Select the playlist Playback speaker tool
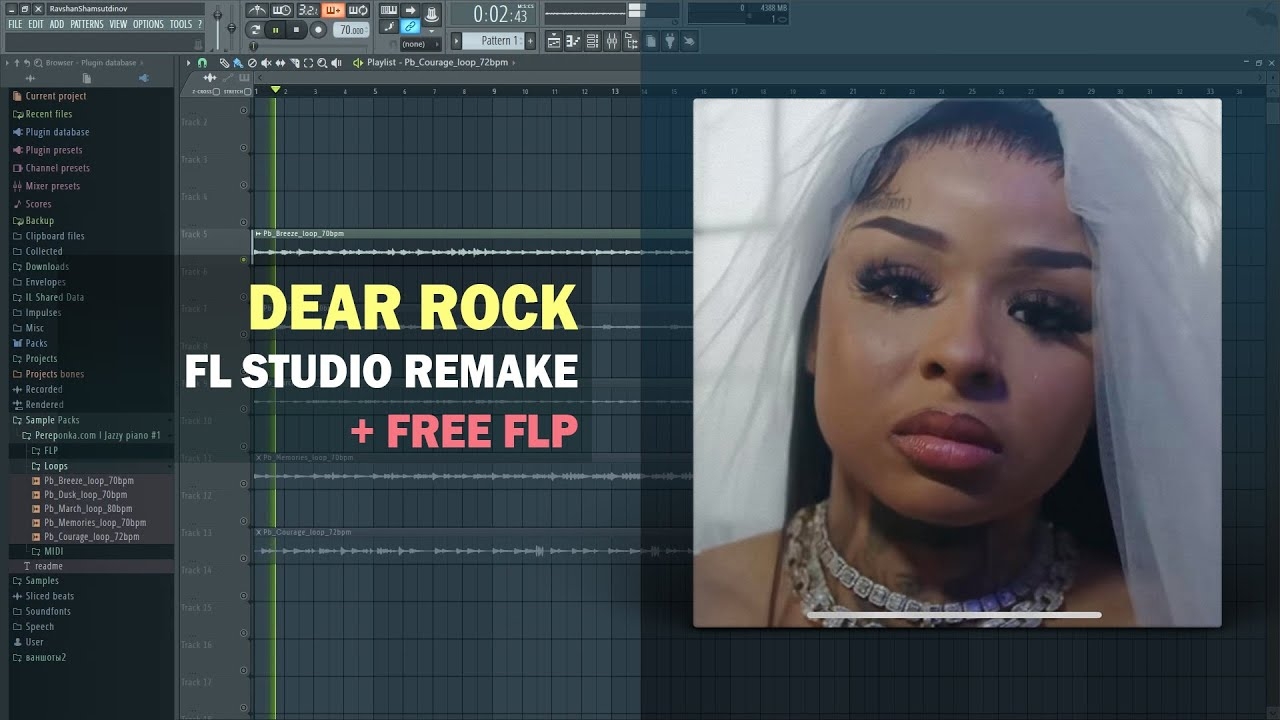Image resolution: width=1280 pixels, height=720 pixels. point(336,63)
